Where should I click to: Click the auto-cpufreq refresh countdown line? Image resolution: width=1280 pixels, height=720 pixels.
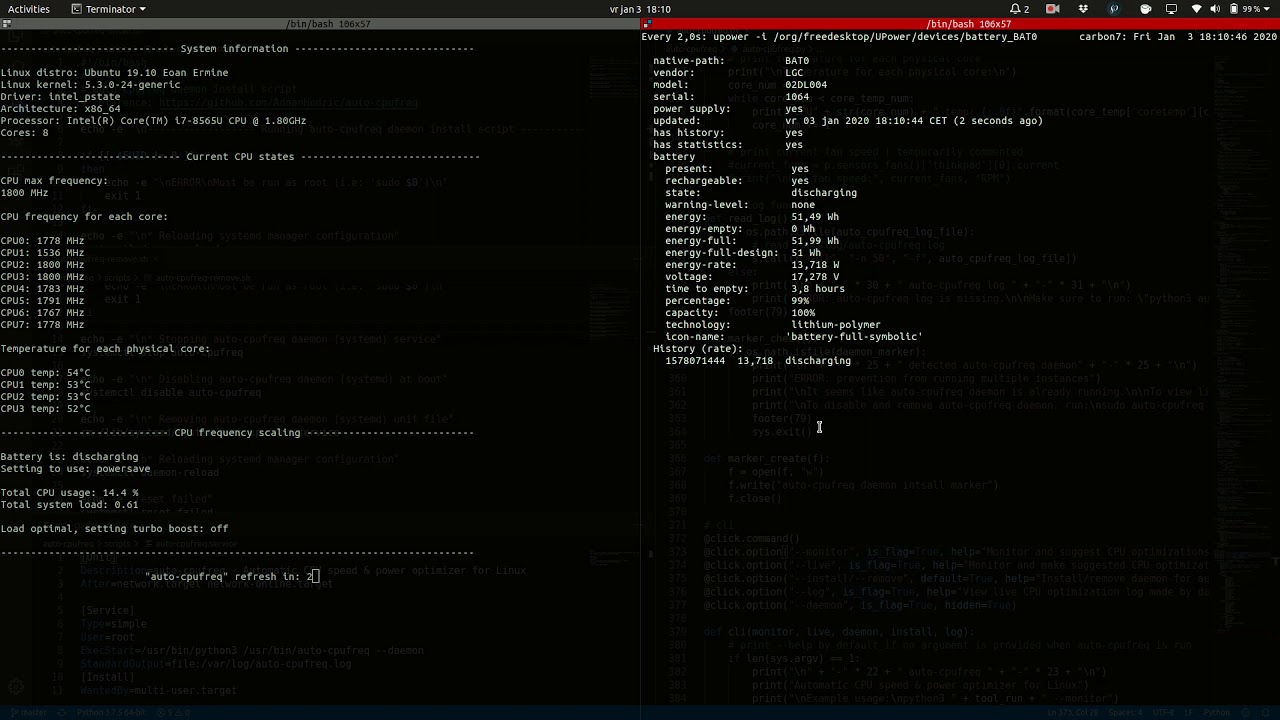coord(232,576)
